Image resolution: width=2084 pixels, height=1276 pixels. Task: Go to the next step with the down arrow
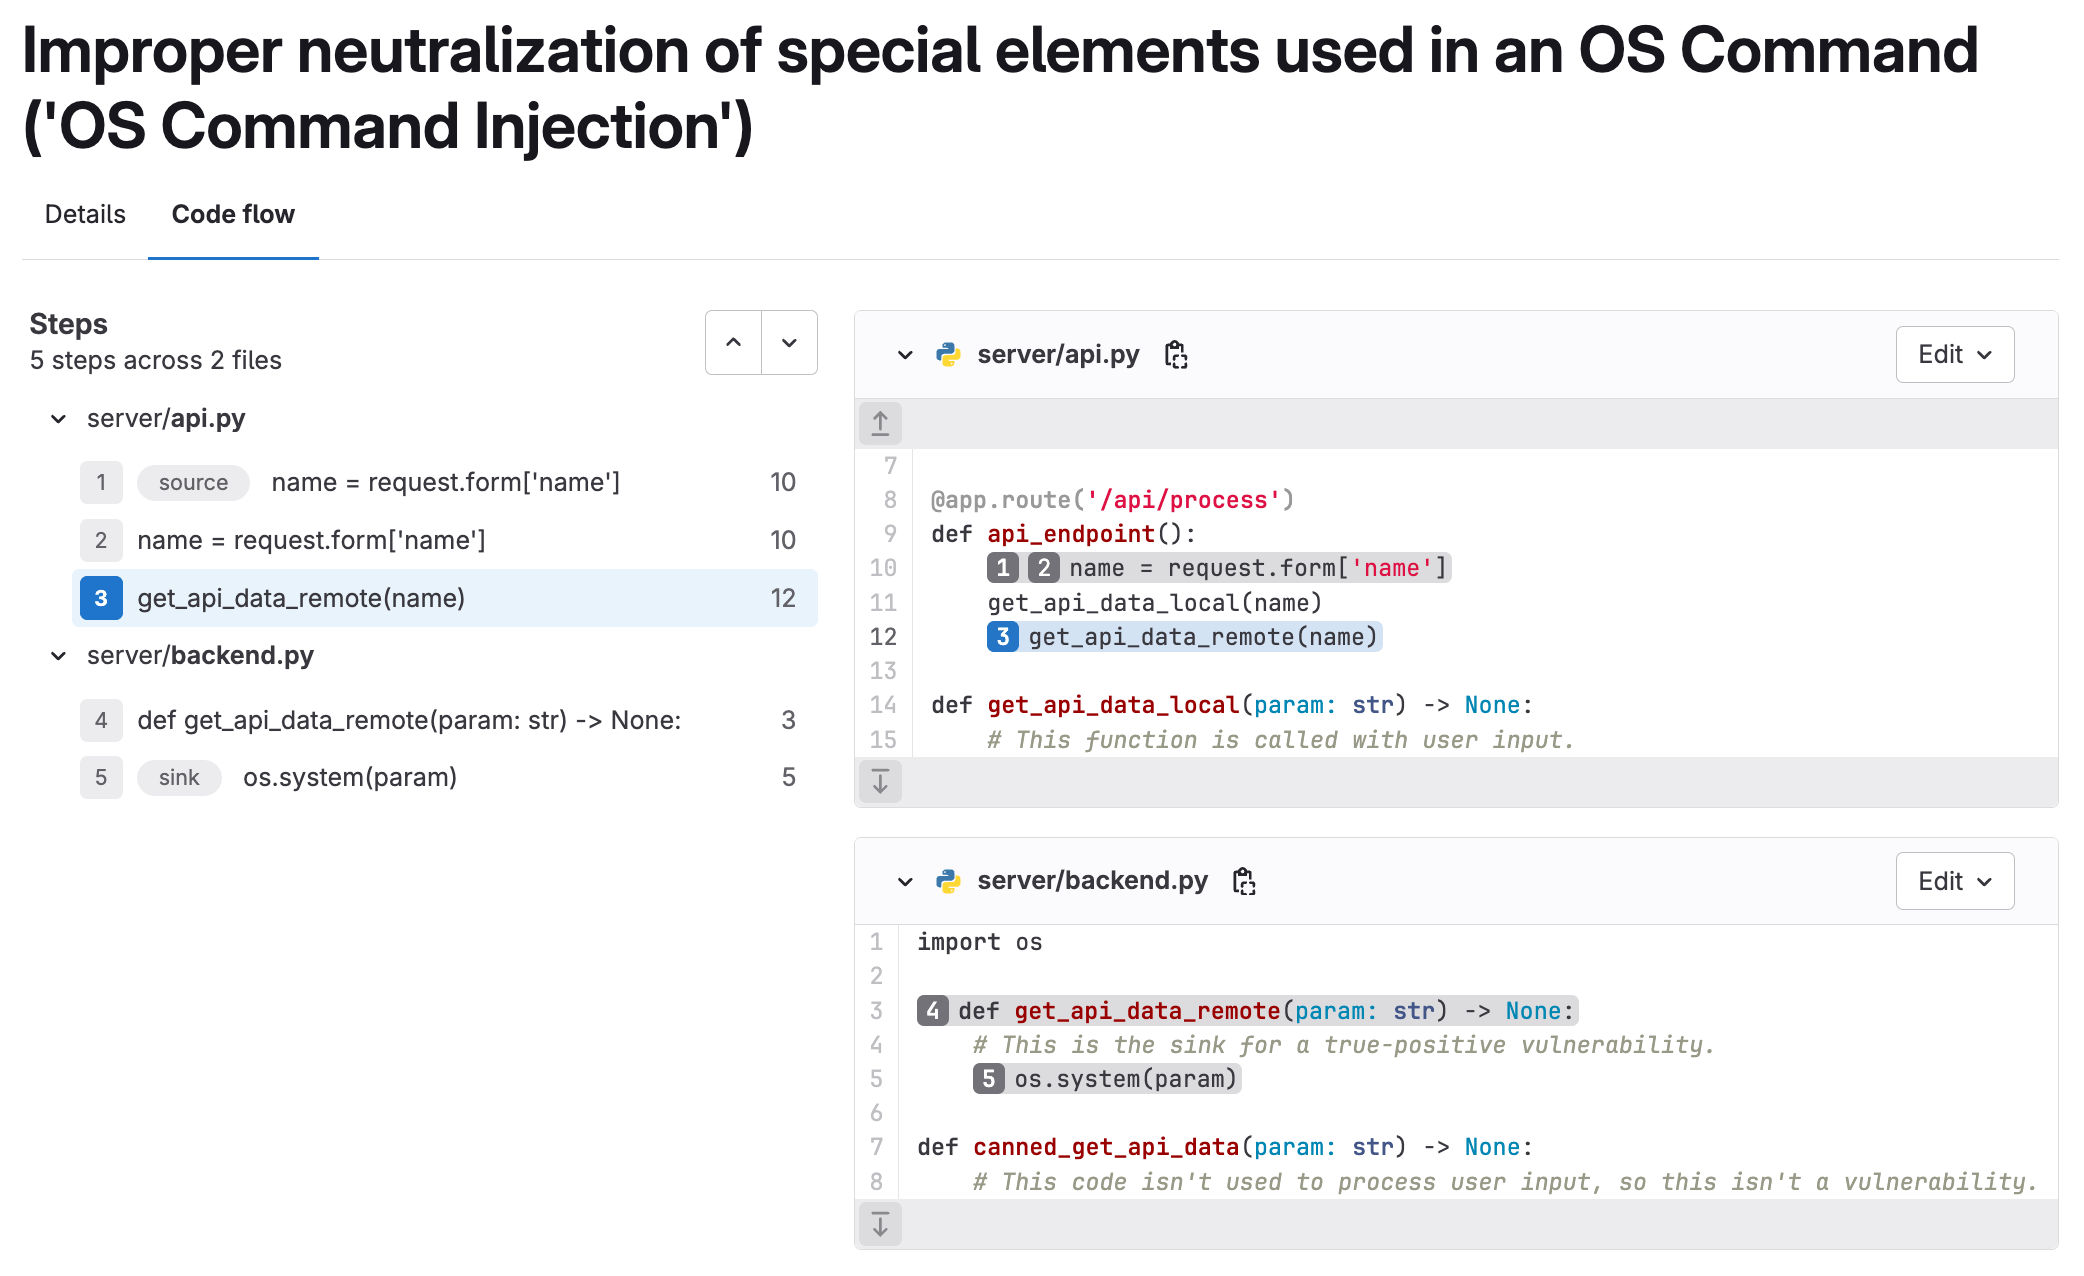click(789, 343)
